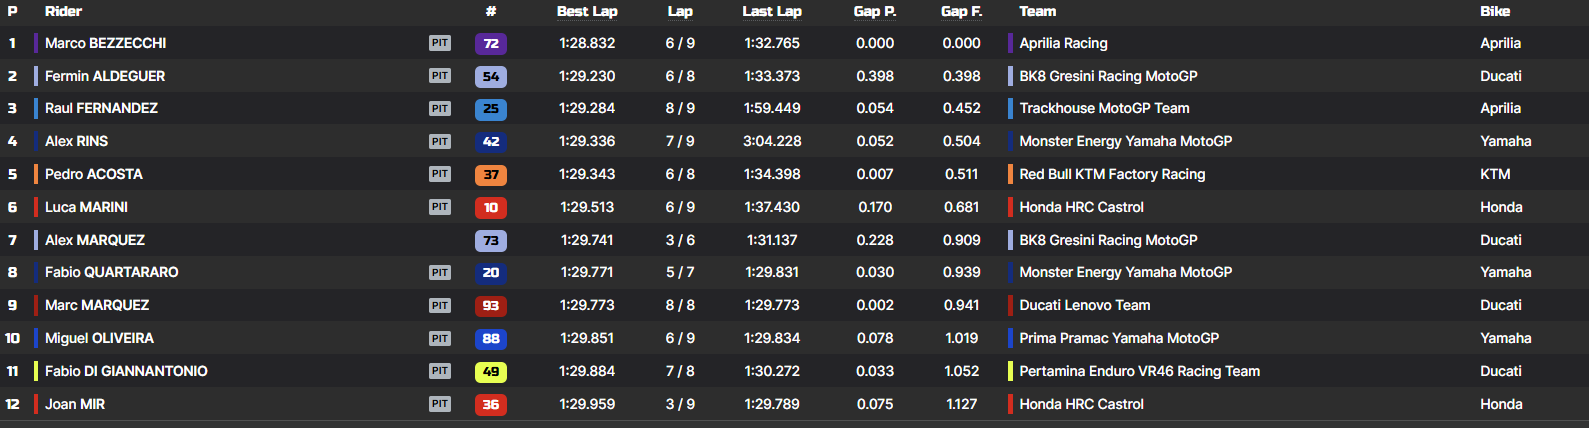The height and width of the screenshot is (428, 1589).
Task: Select Pertamina Enduro VR46 Racing Team
Action: click(1139, 371)
